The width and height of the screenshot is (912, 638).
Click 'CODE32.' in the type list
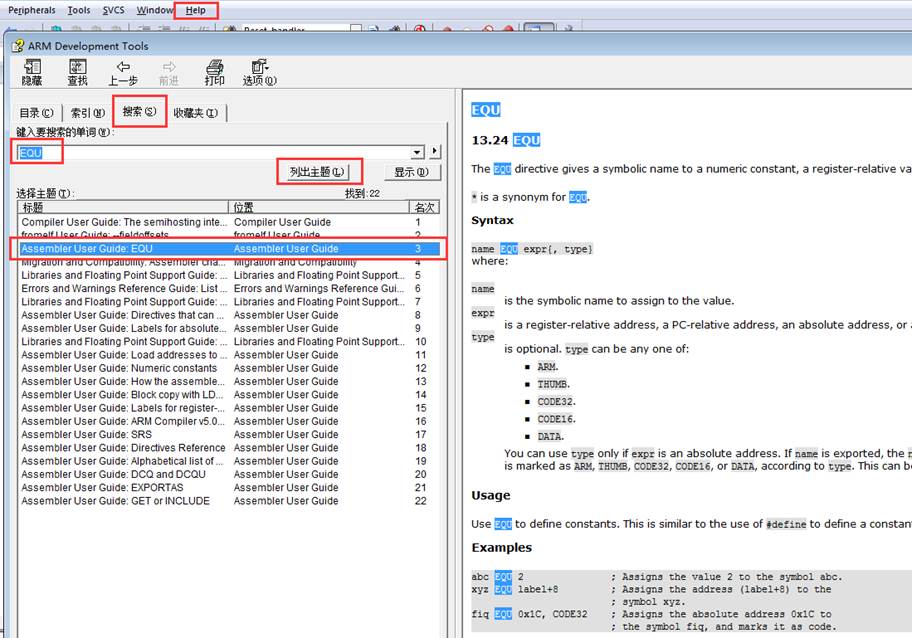pos(556,402)
